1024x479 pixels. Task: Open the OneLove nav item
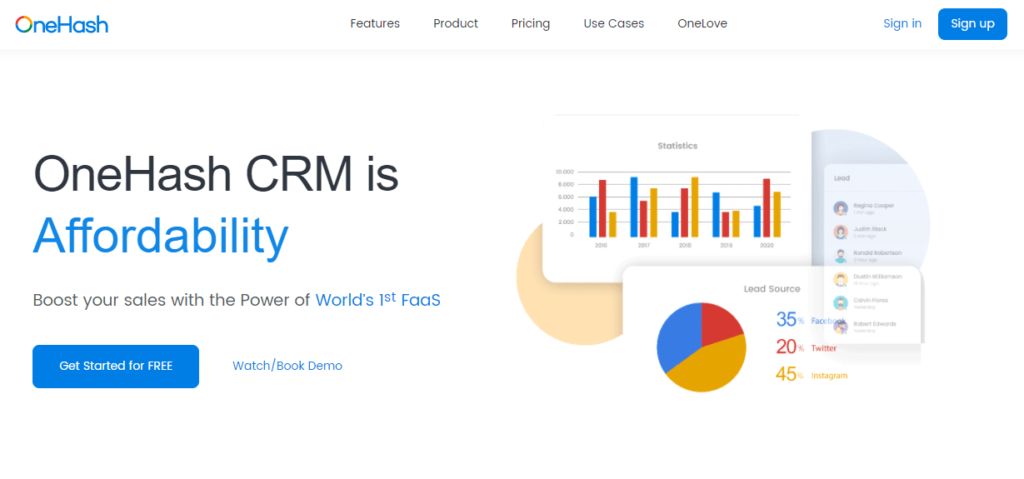tap(702, 24)
